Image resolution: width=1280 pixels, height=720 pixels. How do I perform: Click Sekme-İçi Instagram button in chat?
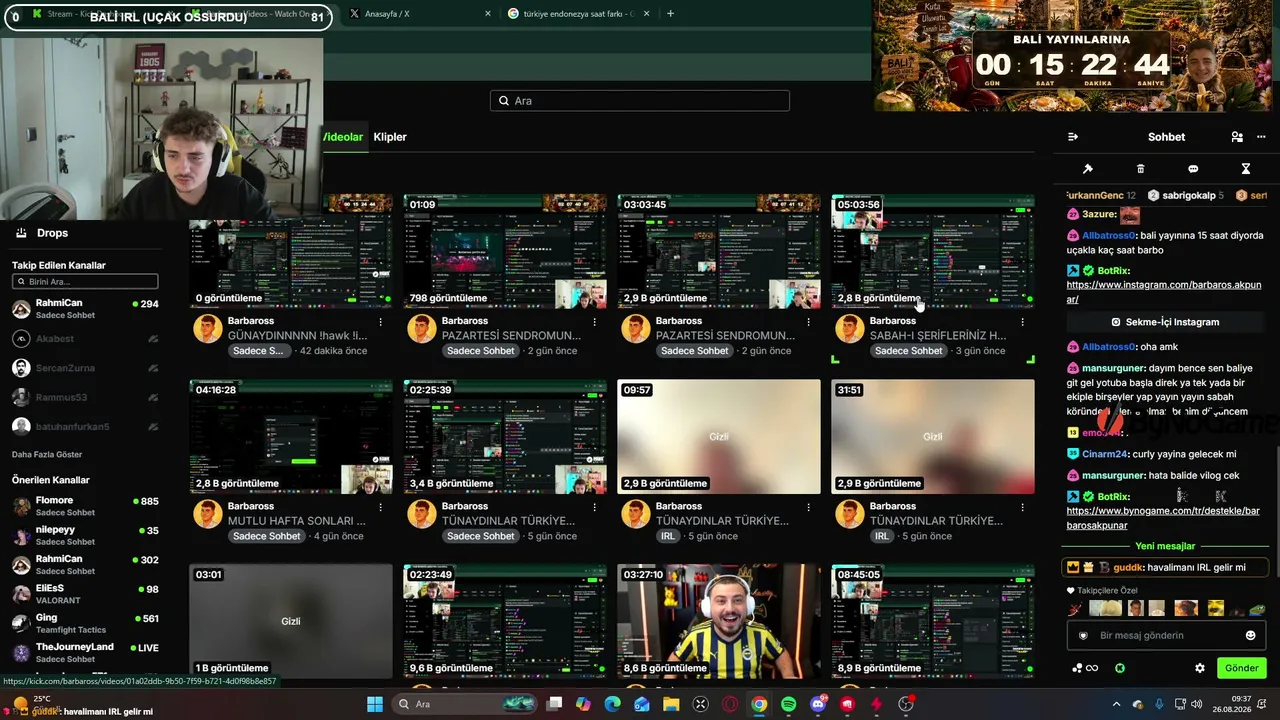(1165, 322)
